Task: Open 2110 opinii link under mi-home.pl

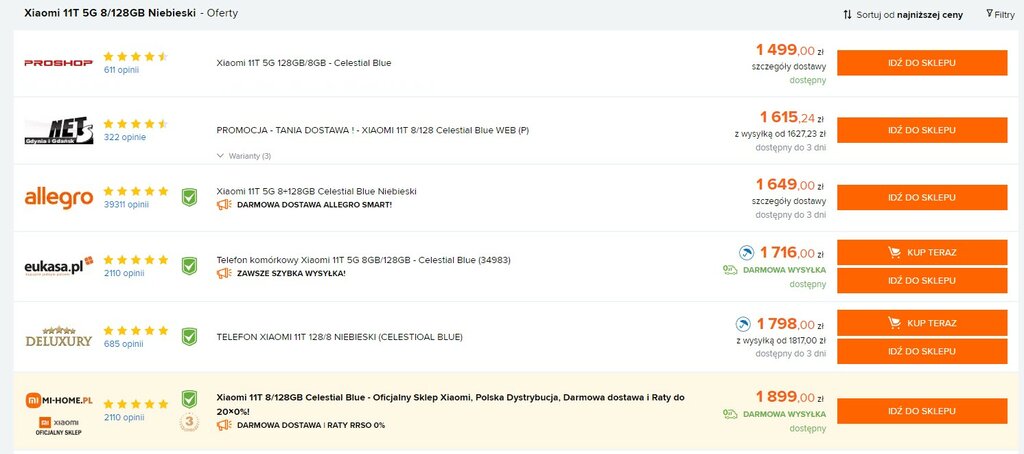Action: [123, 417]
